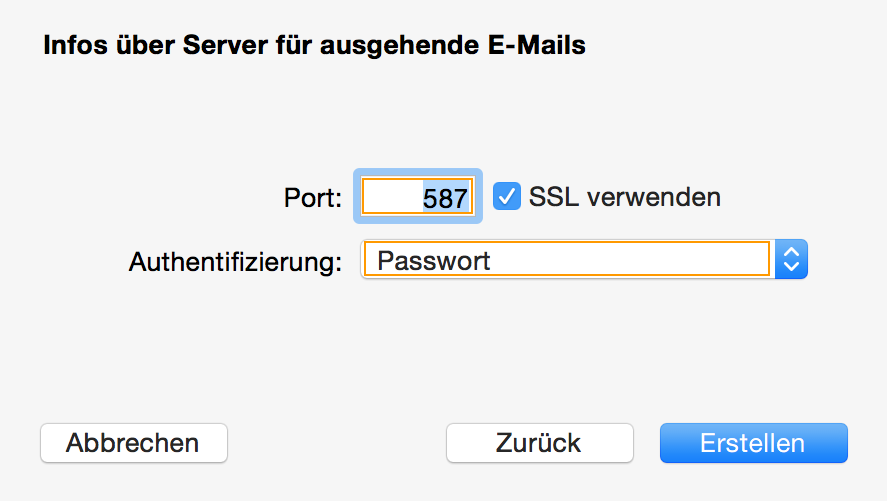887x501 pixels.
Task: Click the dialog heading about outgoing mail server
Action: coord(313,45)
